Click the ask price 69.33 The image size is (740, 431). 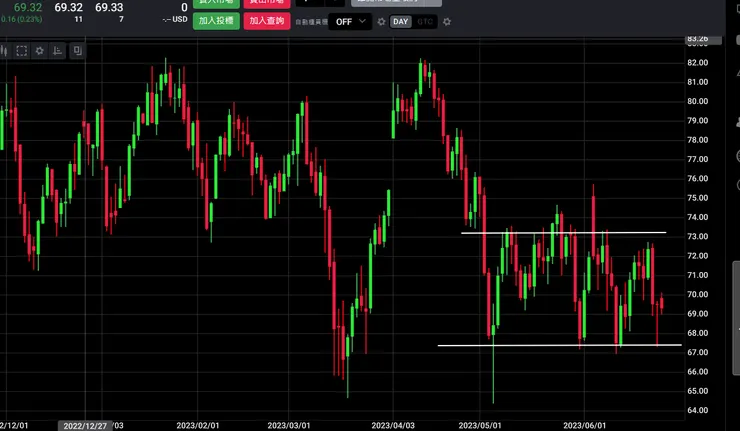(109, 8)
